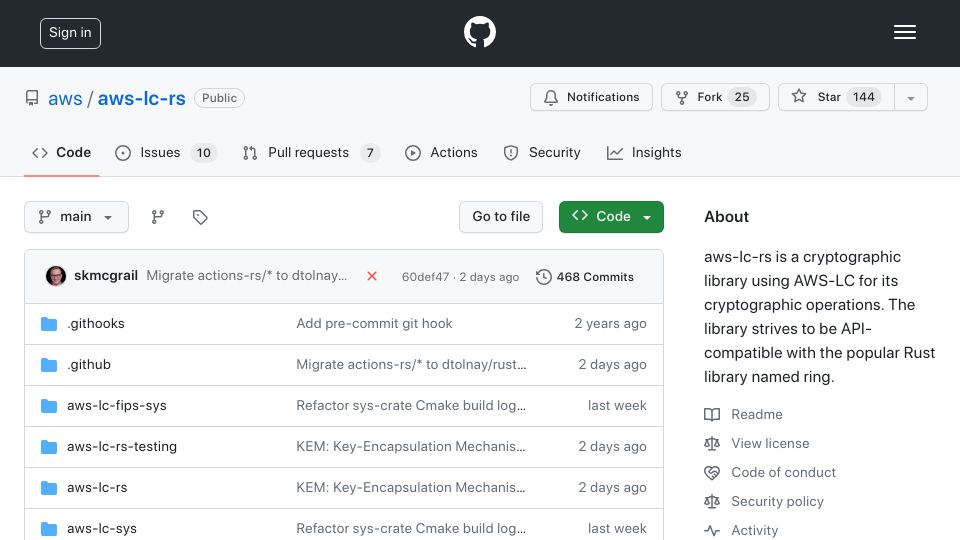Click the pull requests count badge 7
This screenshot has width=960, height=540.
pos(370,153)
